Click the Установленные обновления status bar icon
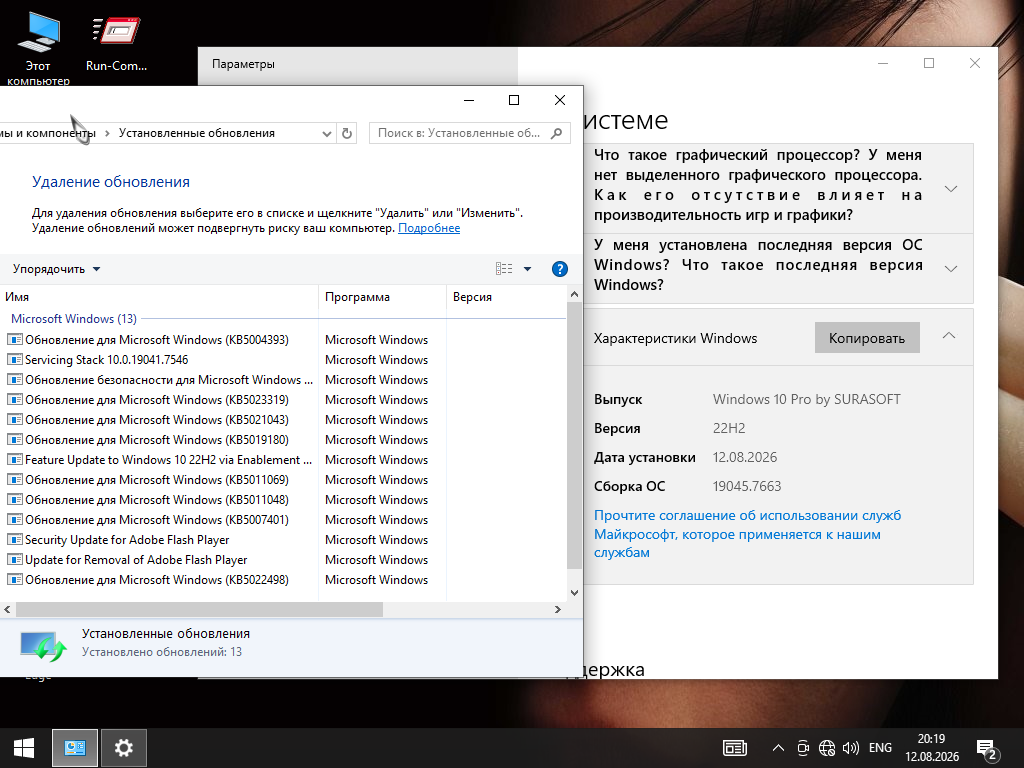The image size is (1024, 768). point(43,645)
